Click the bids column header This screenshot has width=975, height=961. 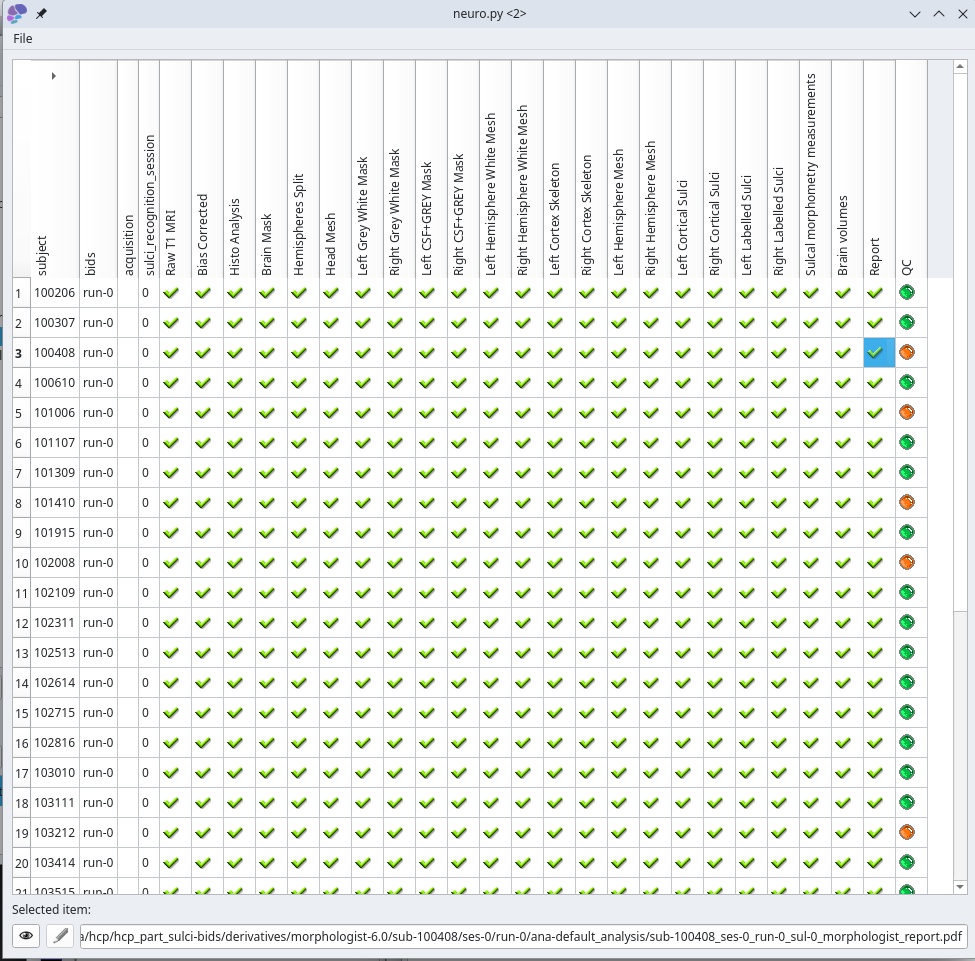coord(98,169)
